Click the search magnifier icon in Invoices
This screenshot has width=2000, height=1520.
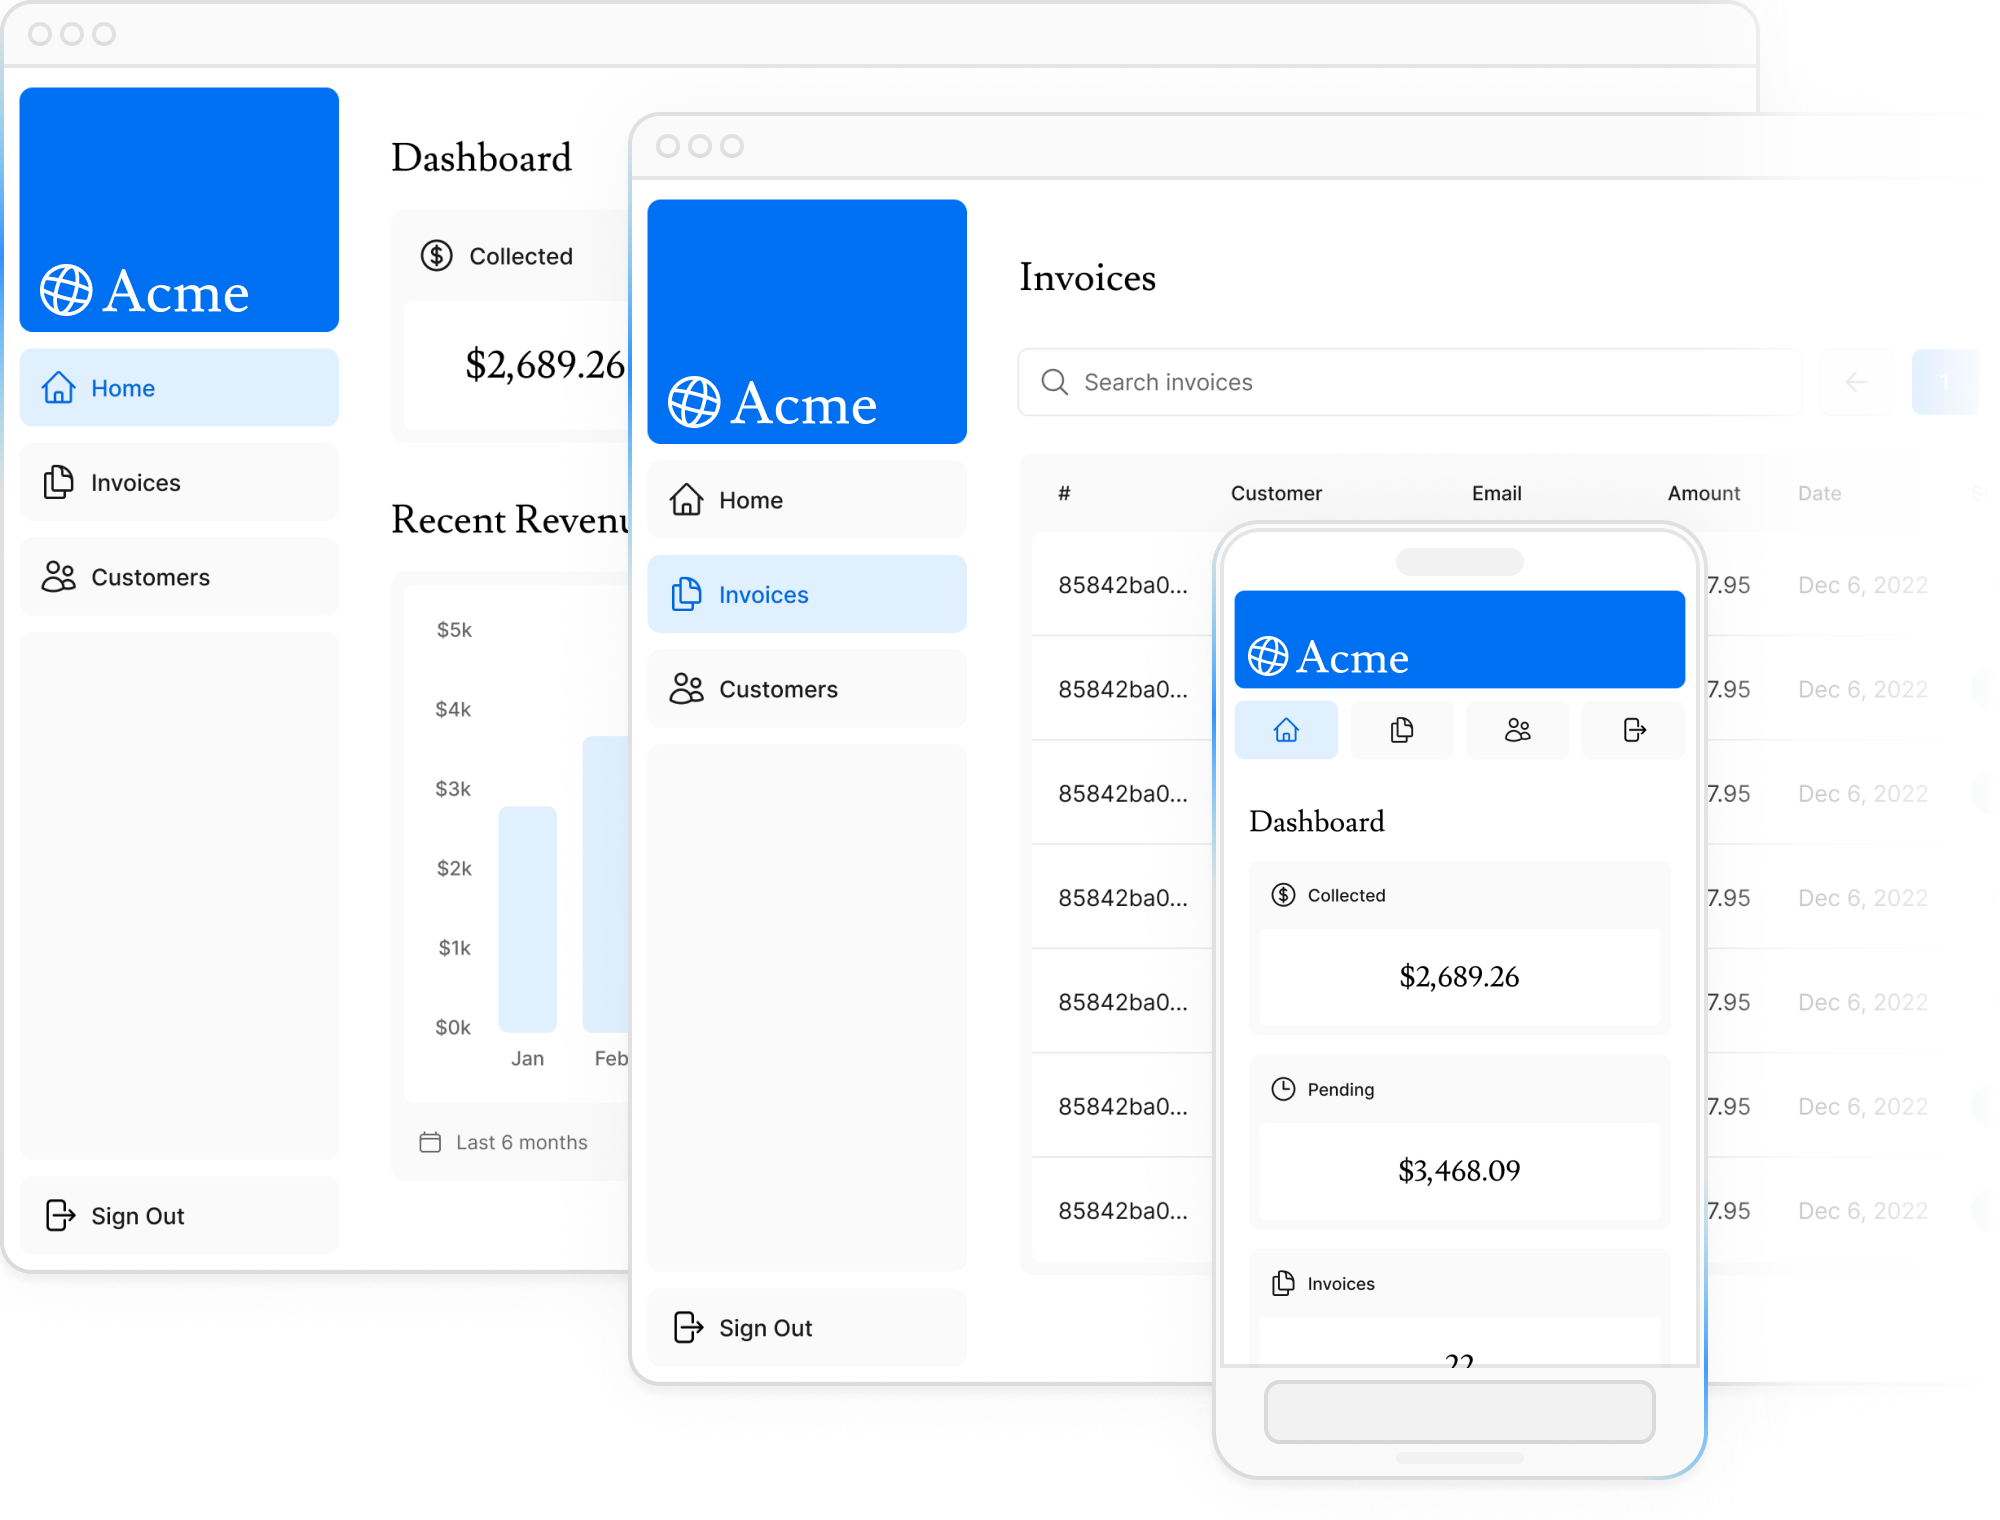[x=1055, y=380]
